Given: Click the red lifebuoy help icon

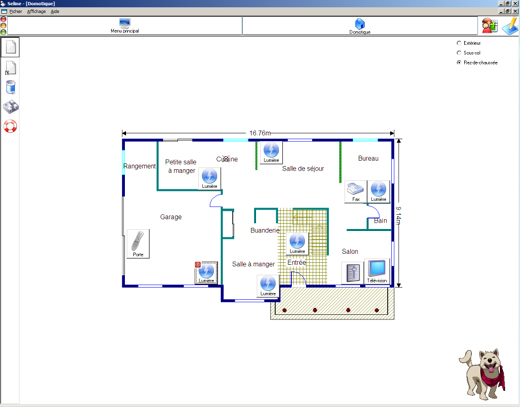Looking at the screenshot, I should coord(10,126).
